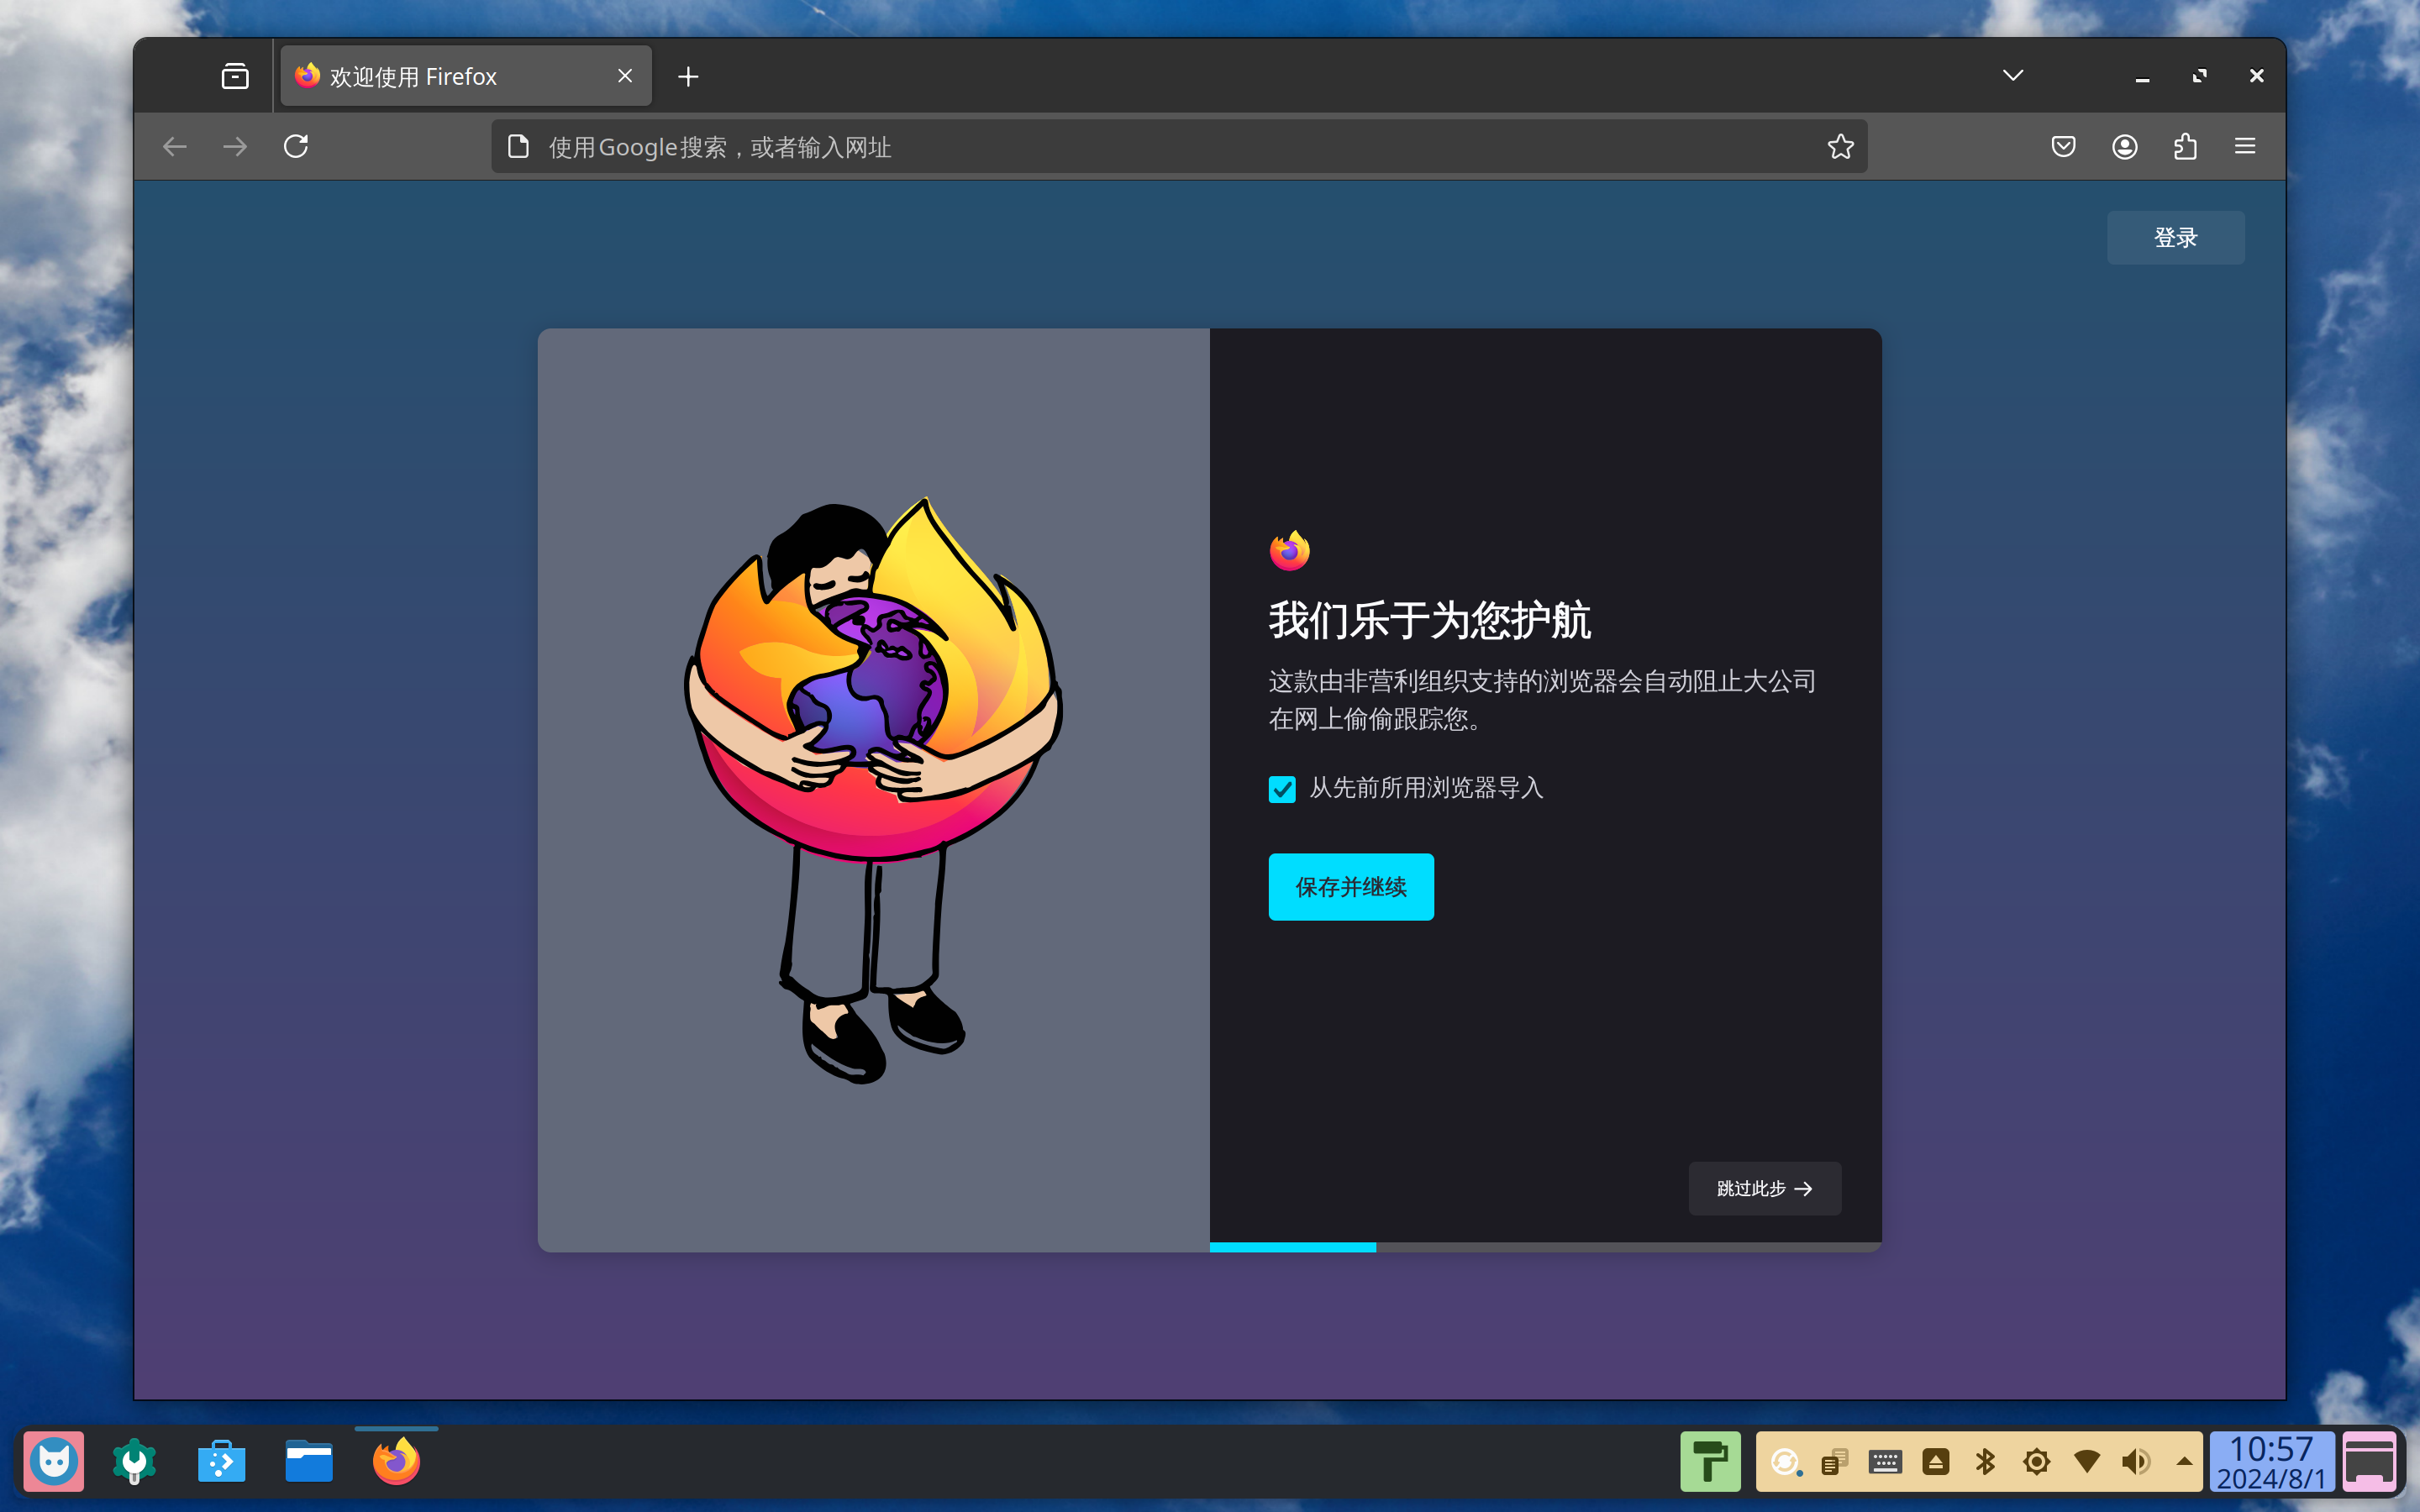Open a new tab with the plus button
This screenshot has height=1512, width=2420.
[688, 76]
